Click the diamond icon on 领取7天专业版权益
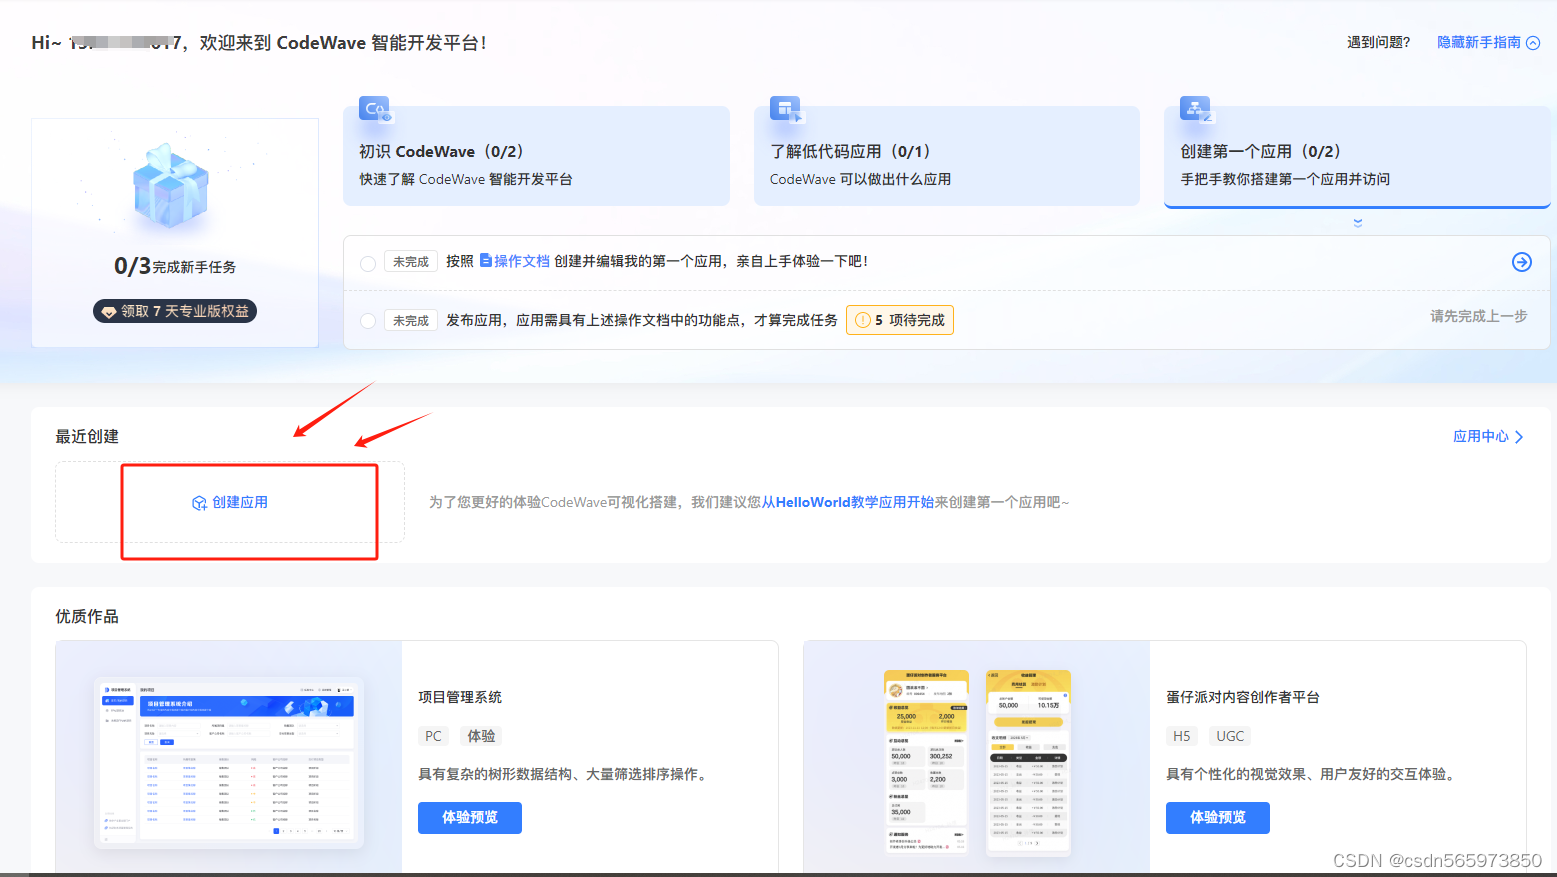The image size is (1557, 877). pyautogui.click(x=109, y=312)
